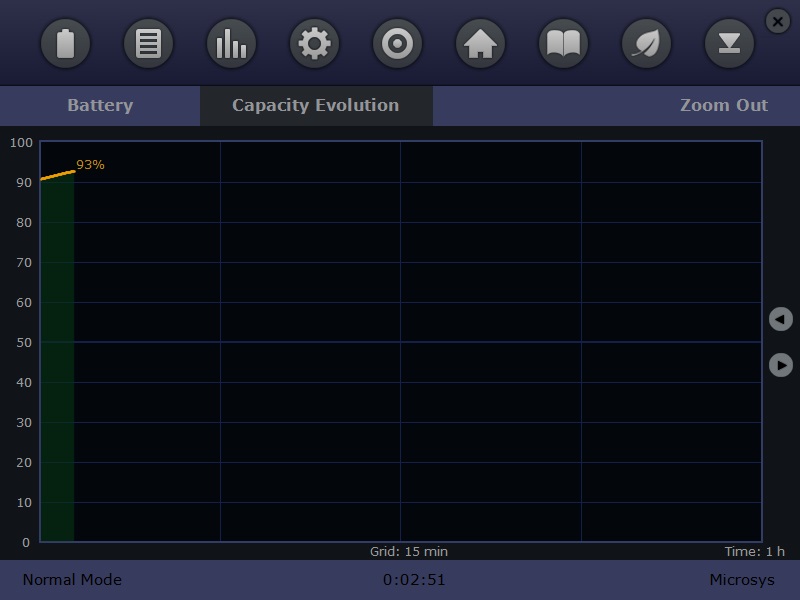Screen dimensions: 800x600
Task: Click the target record icon
Action: [397, 43]
